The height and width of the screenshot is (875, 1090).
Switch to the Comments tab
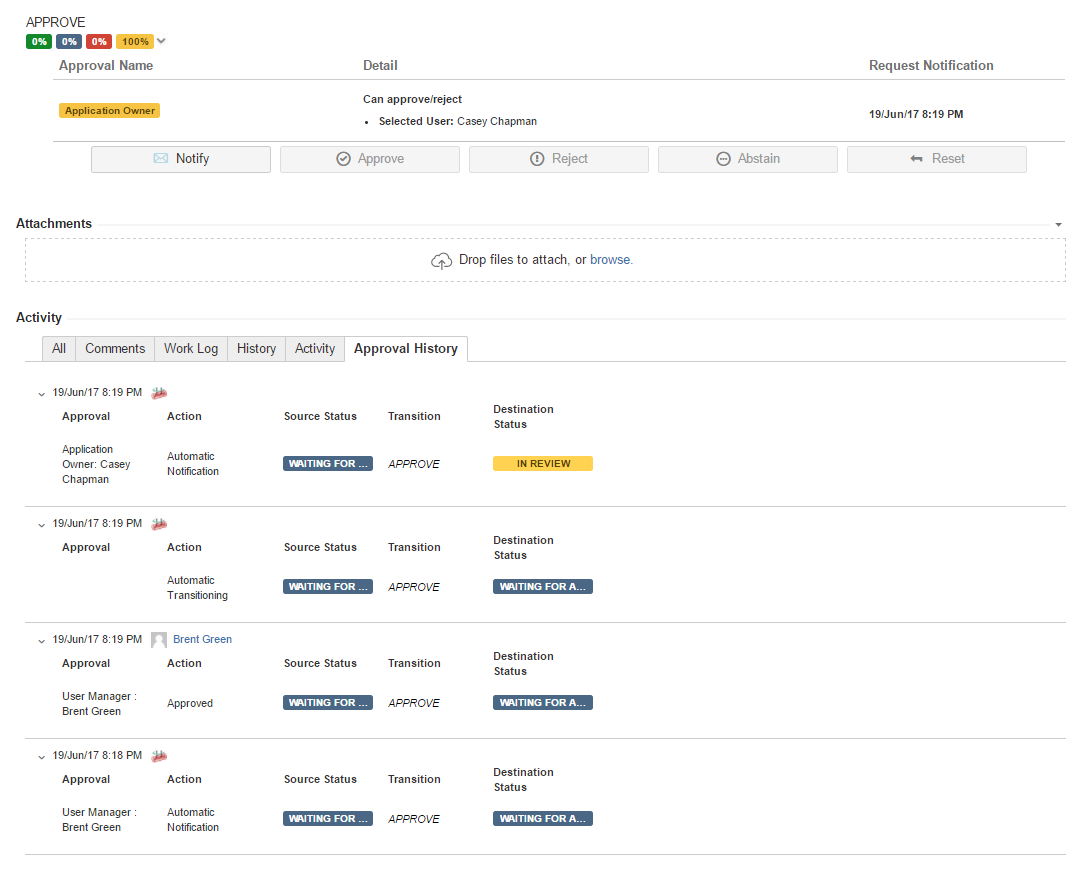click(x=115, y=349)
